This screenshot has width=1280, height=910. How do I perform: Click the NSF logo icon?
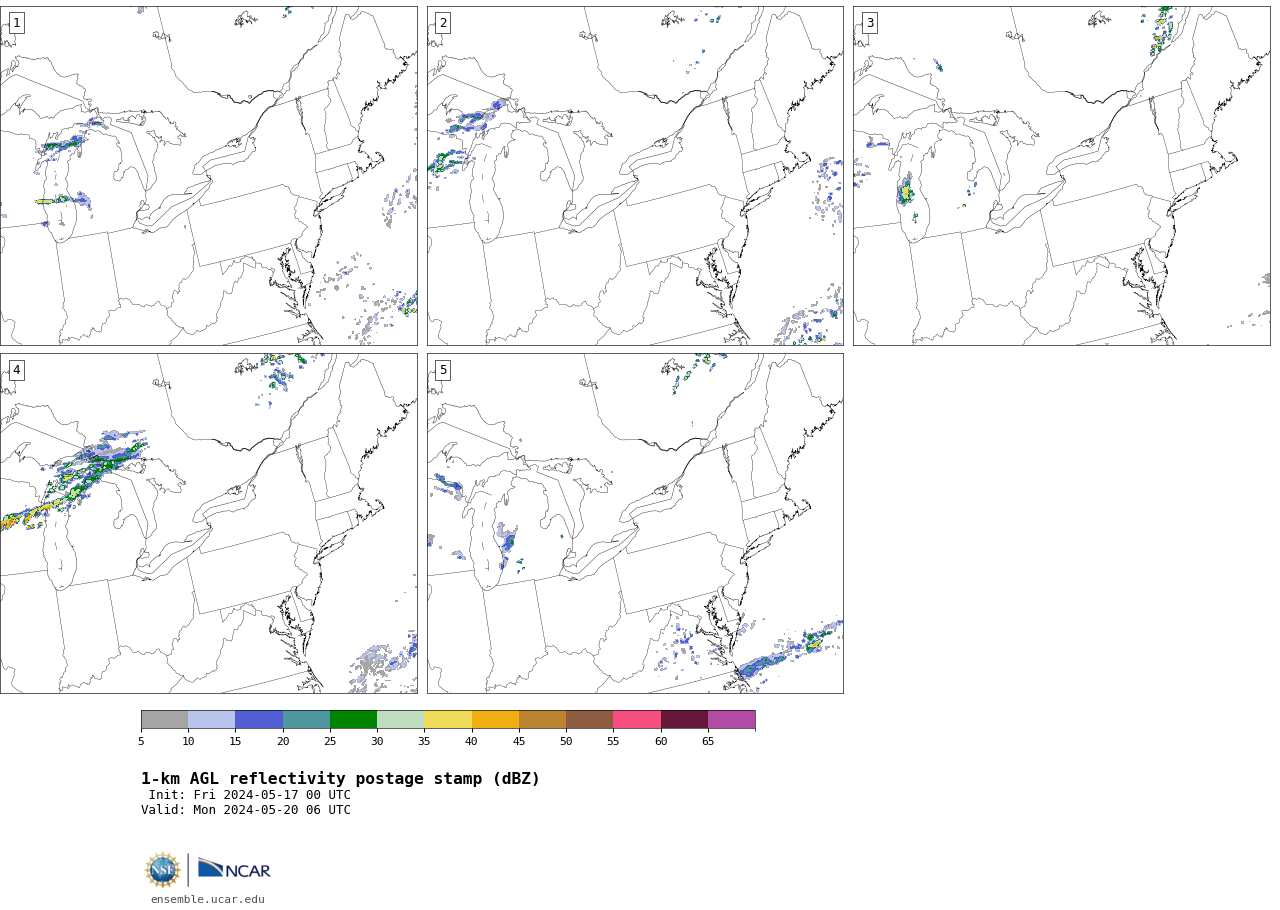pos(163,870)
